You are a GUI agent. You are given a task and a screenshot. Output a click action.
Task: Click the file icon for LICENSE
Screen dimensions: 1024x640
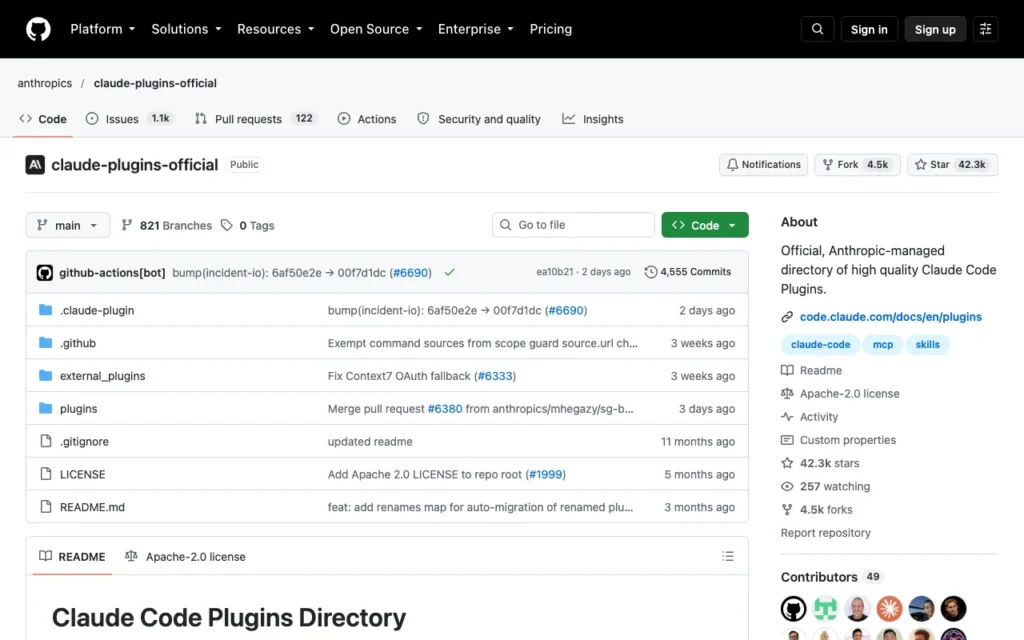click(46, 473)
